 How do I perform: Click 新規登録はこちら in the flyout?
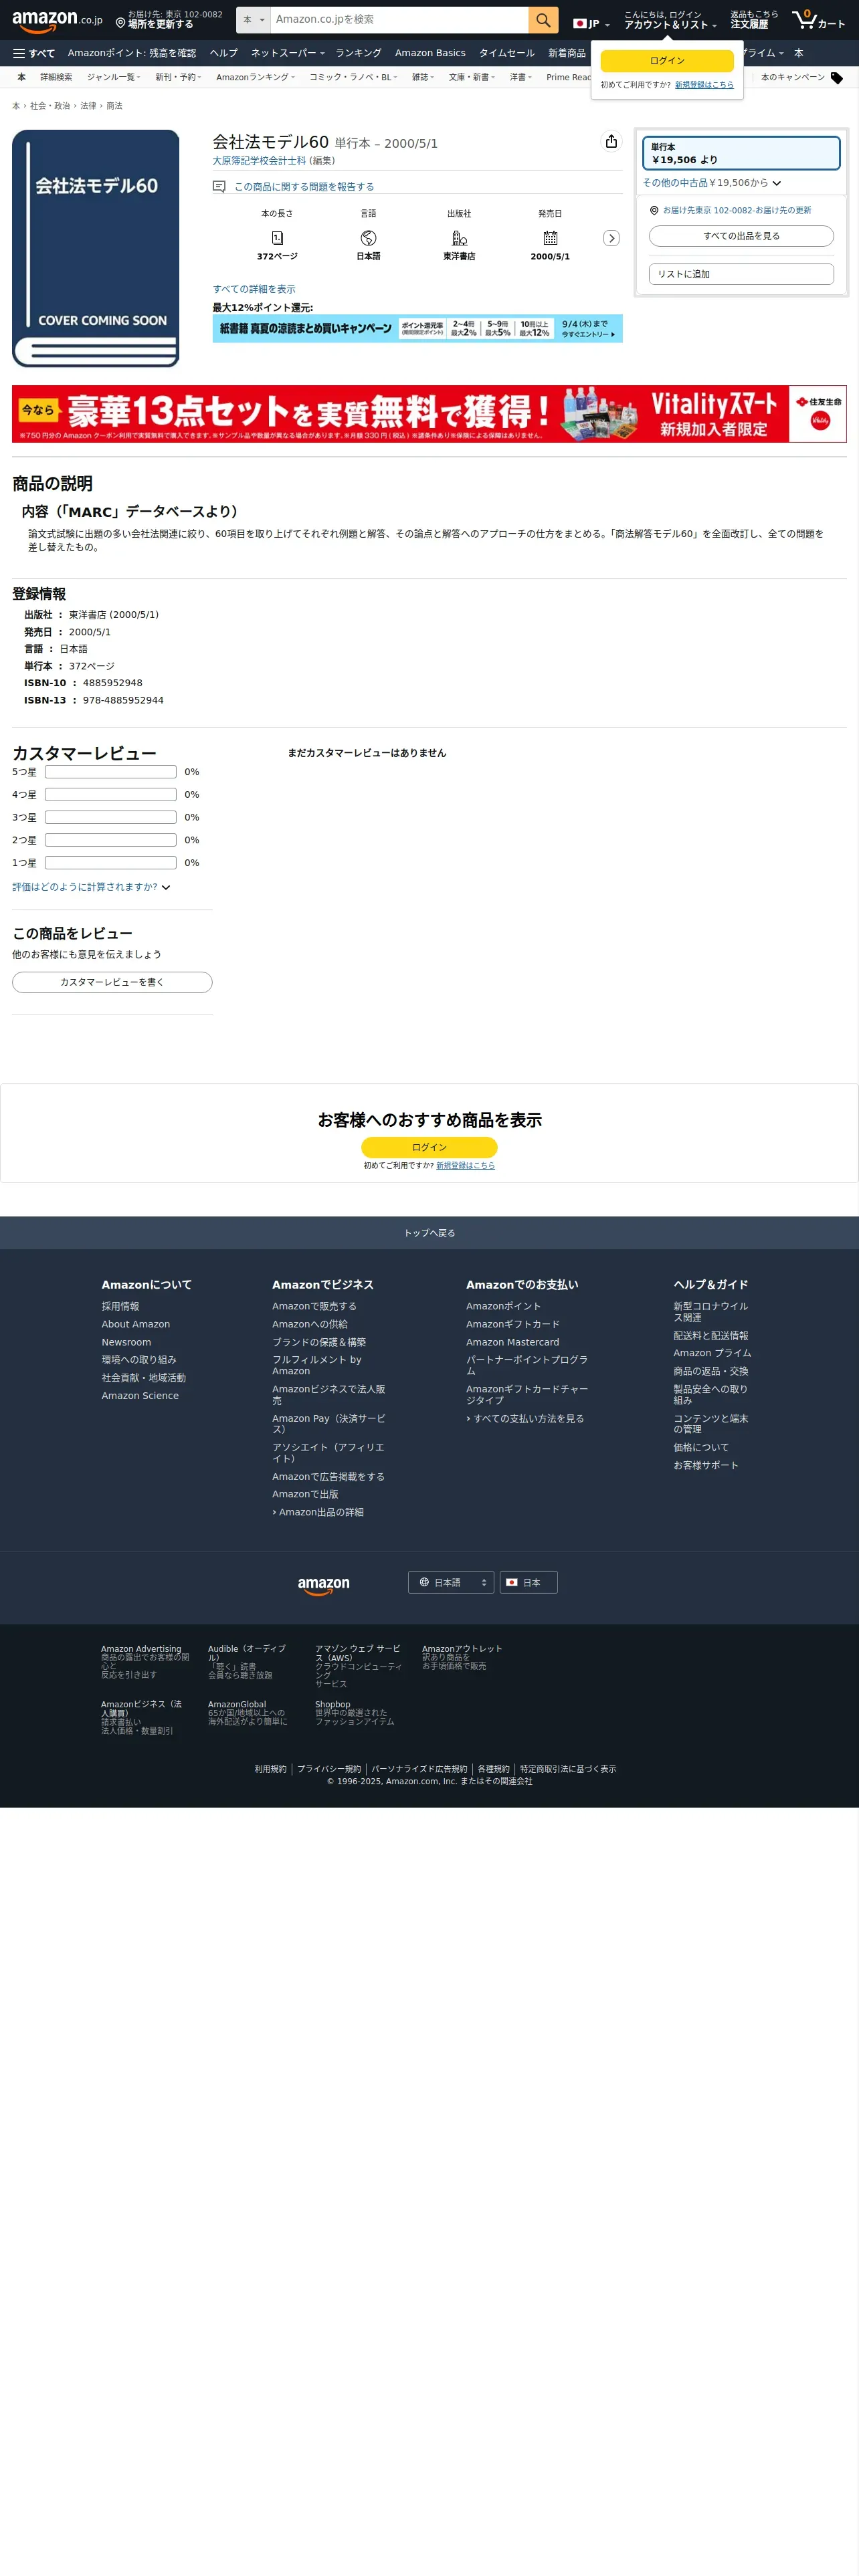click(704, 85)
